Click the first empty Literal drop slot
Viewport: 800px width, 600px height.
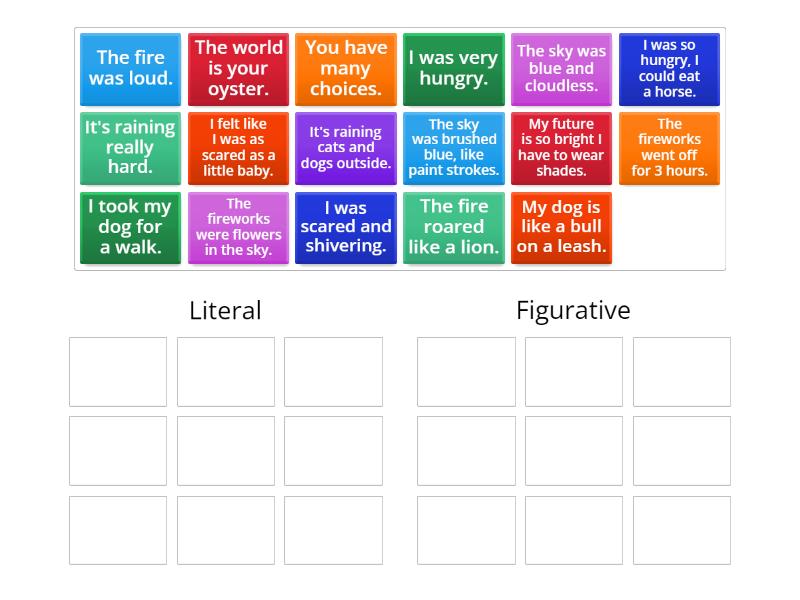click(118, 372)
